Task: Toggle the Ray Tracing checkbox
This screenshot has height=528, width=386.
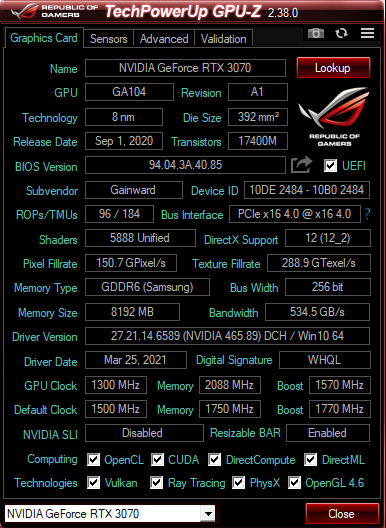Action: point(156,483)
